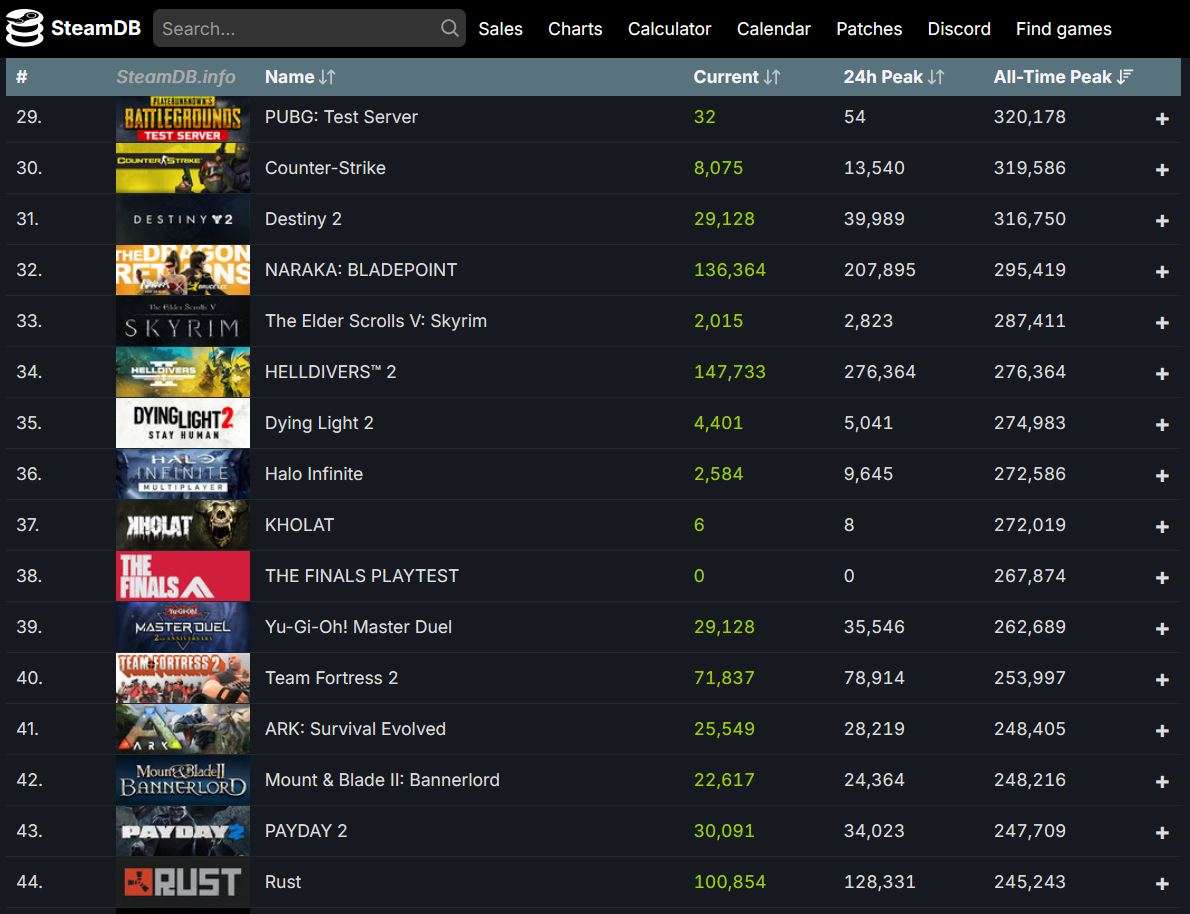This screenshot has height=914, width=1190.
Task: Expand the ARK: Survival Evolved plus icon
Action: 1162,730
